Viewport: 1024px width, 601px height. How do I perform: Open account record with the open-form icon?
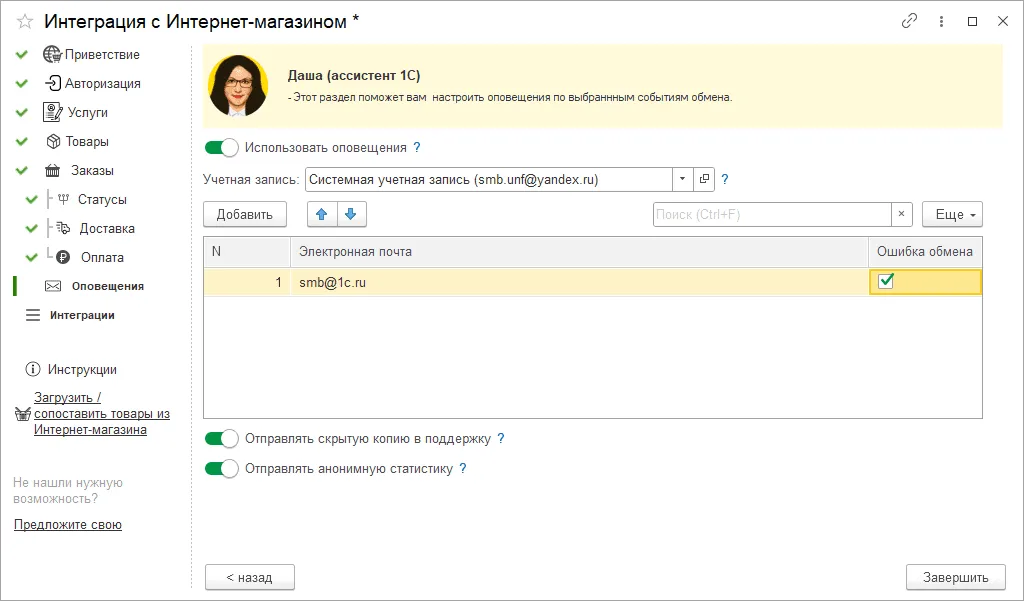pyautogui.click(x=704, y=180)
